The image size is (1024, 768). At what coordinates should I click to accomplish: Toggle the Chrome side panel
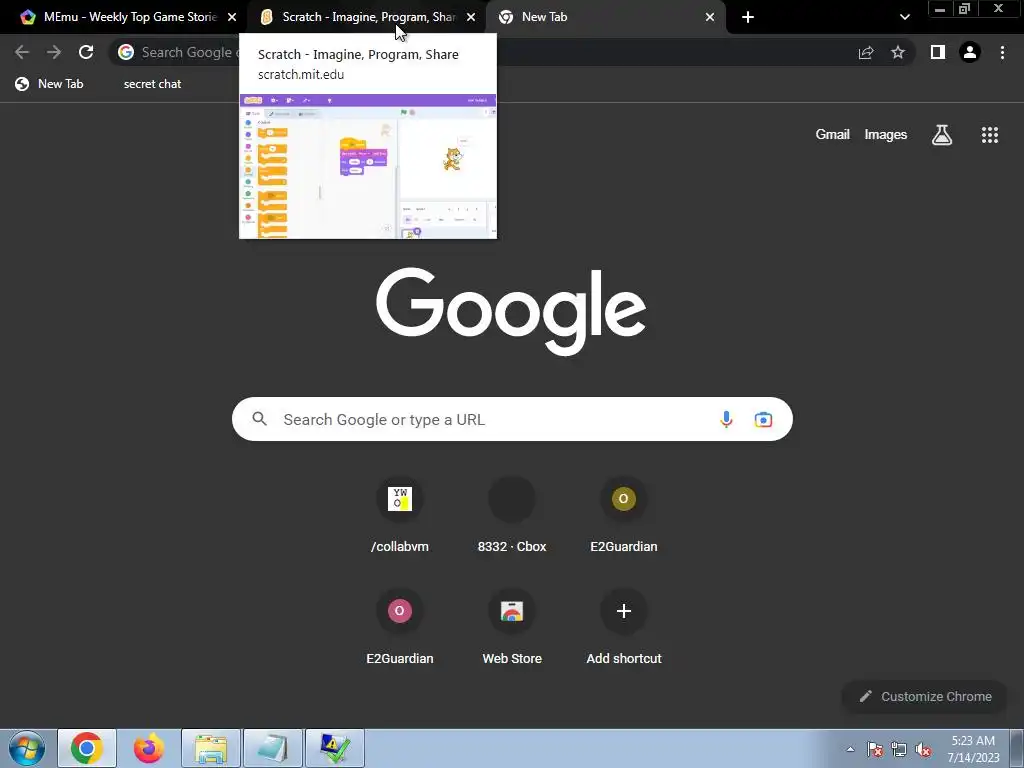(x=938, y=52)
